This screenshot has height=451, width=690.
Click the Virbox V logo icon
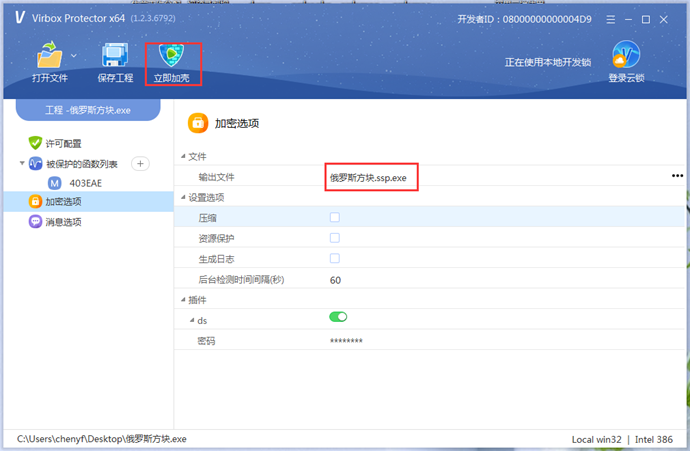click(x=20, y=18)
